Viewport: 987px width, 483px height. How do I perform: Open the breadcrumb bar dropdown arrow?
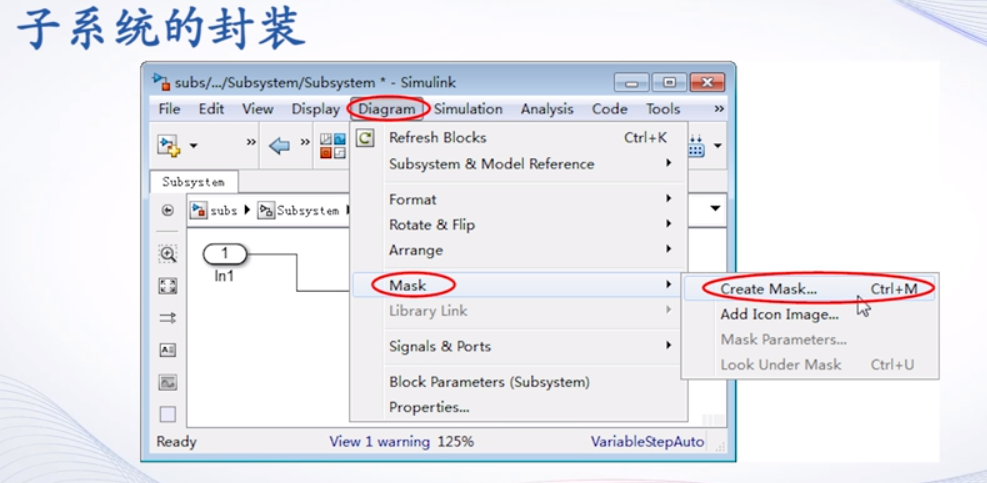(716, 208)
